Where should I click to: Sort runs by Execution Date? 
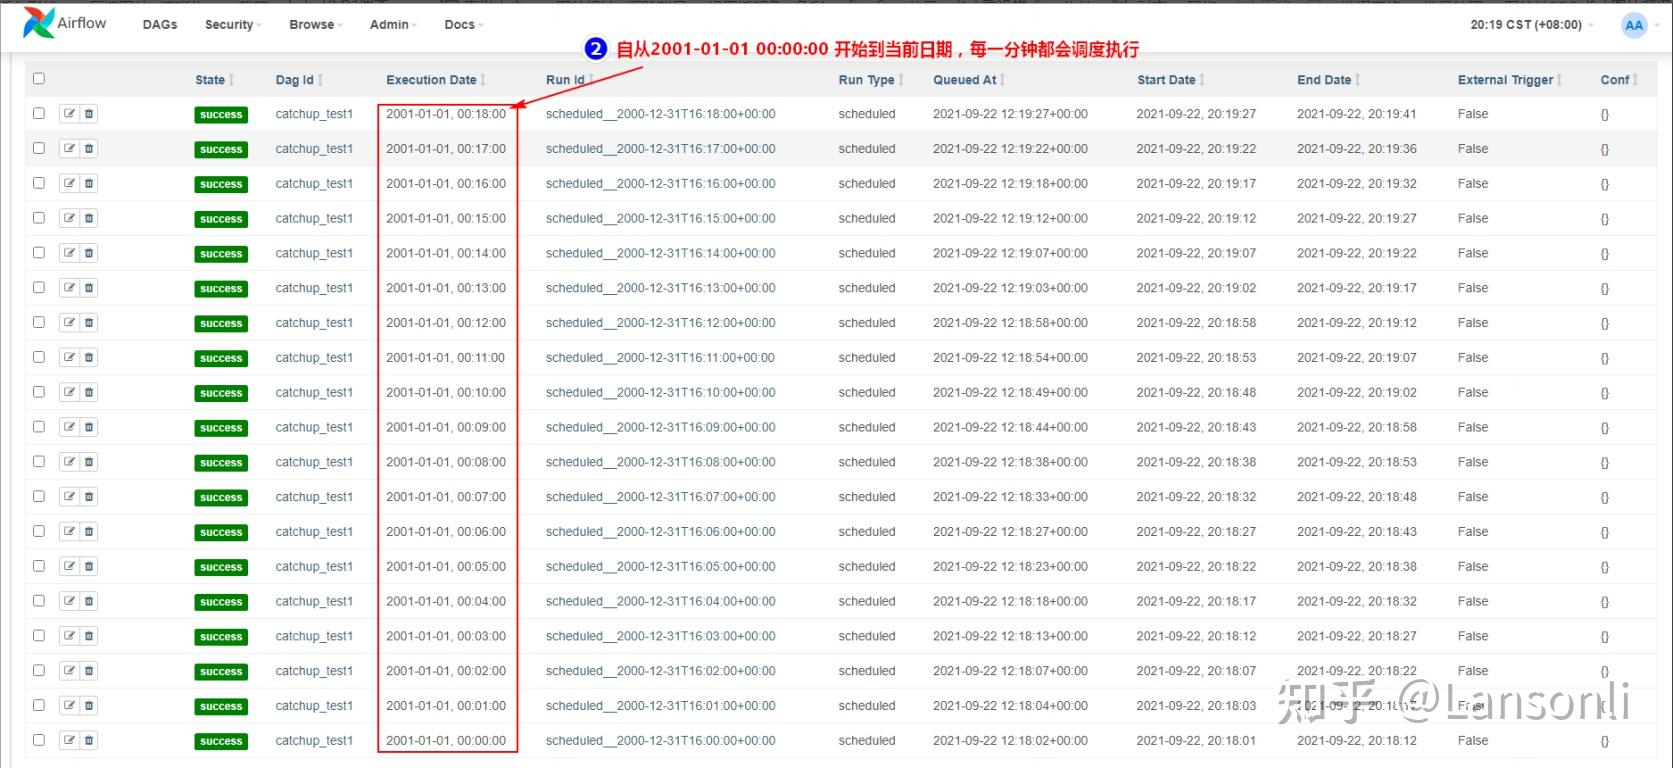click(436, 80)
